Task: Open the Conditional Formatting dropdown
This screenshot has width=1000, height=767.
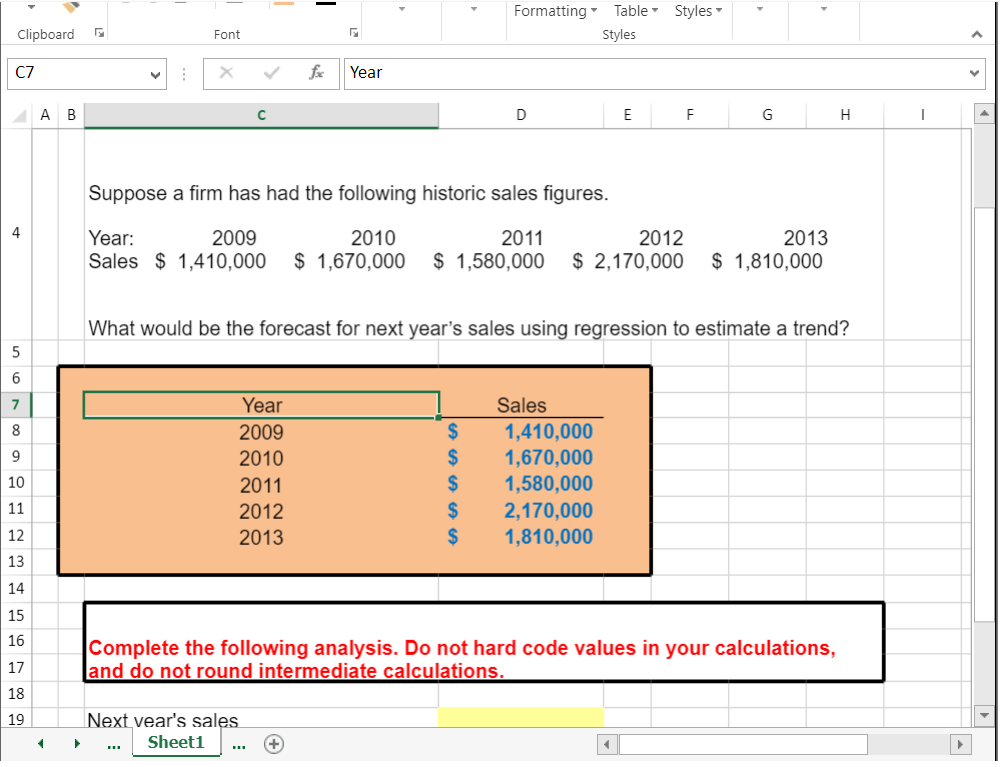Action: (x=555, y=11)
